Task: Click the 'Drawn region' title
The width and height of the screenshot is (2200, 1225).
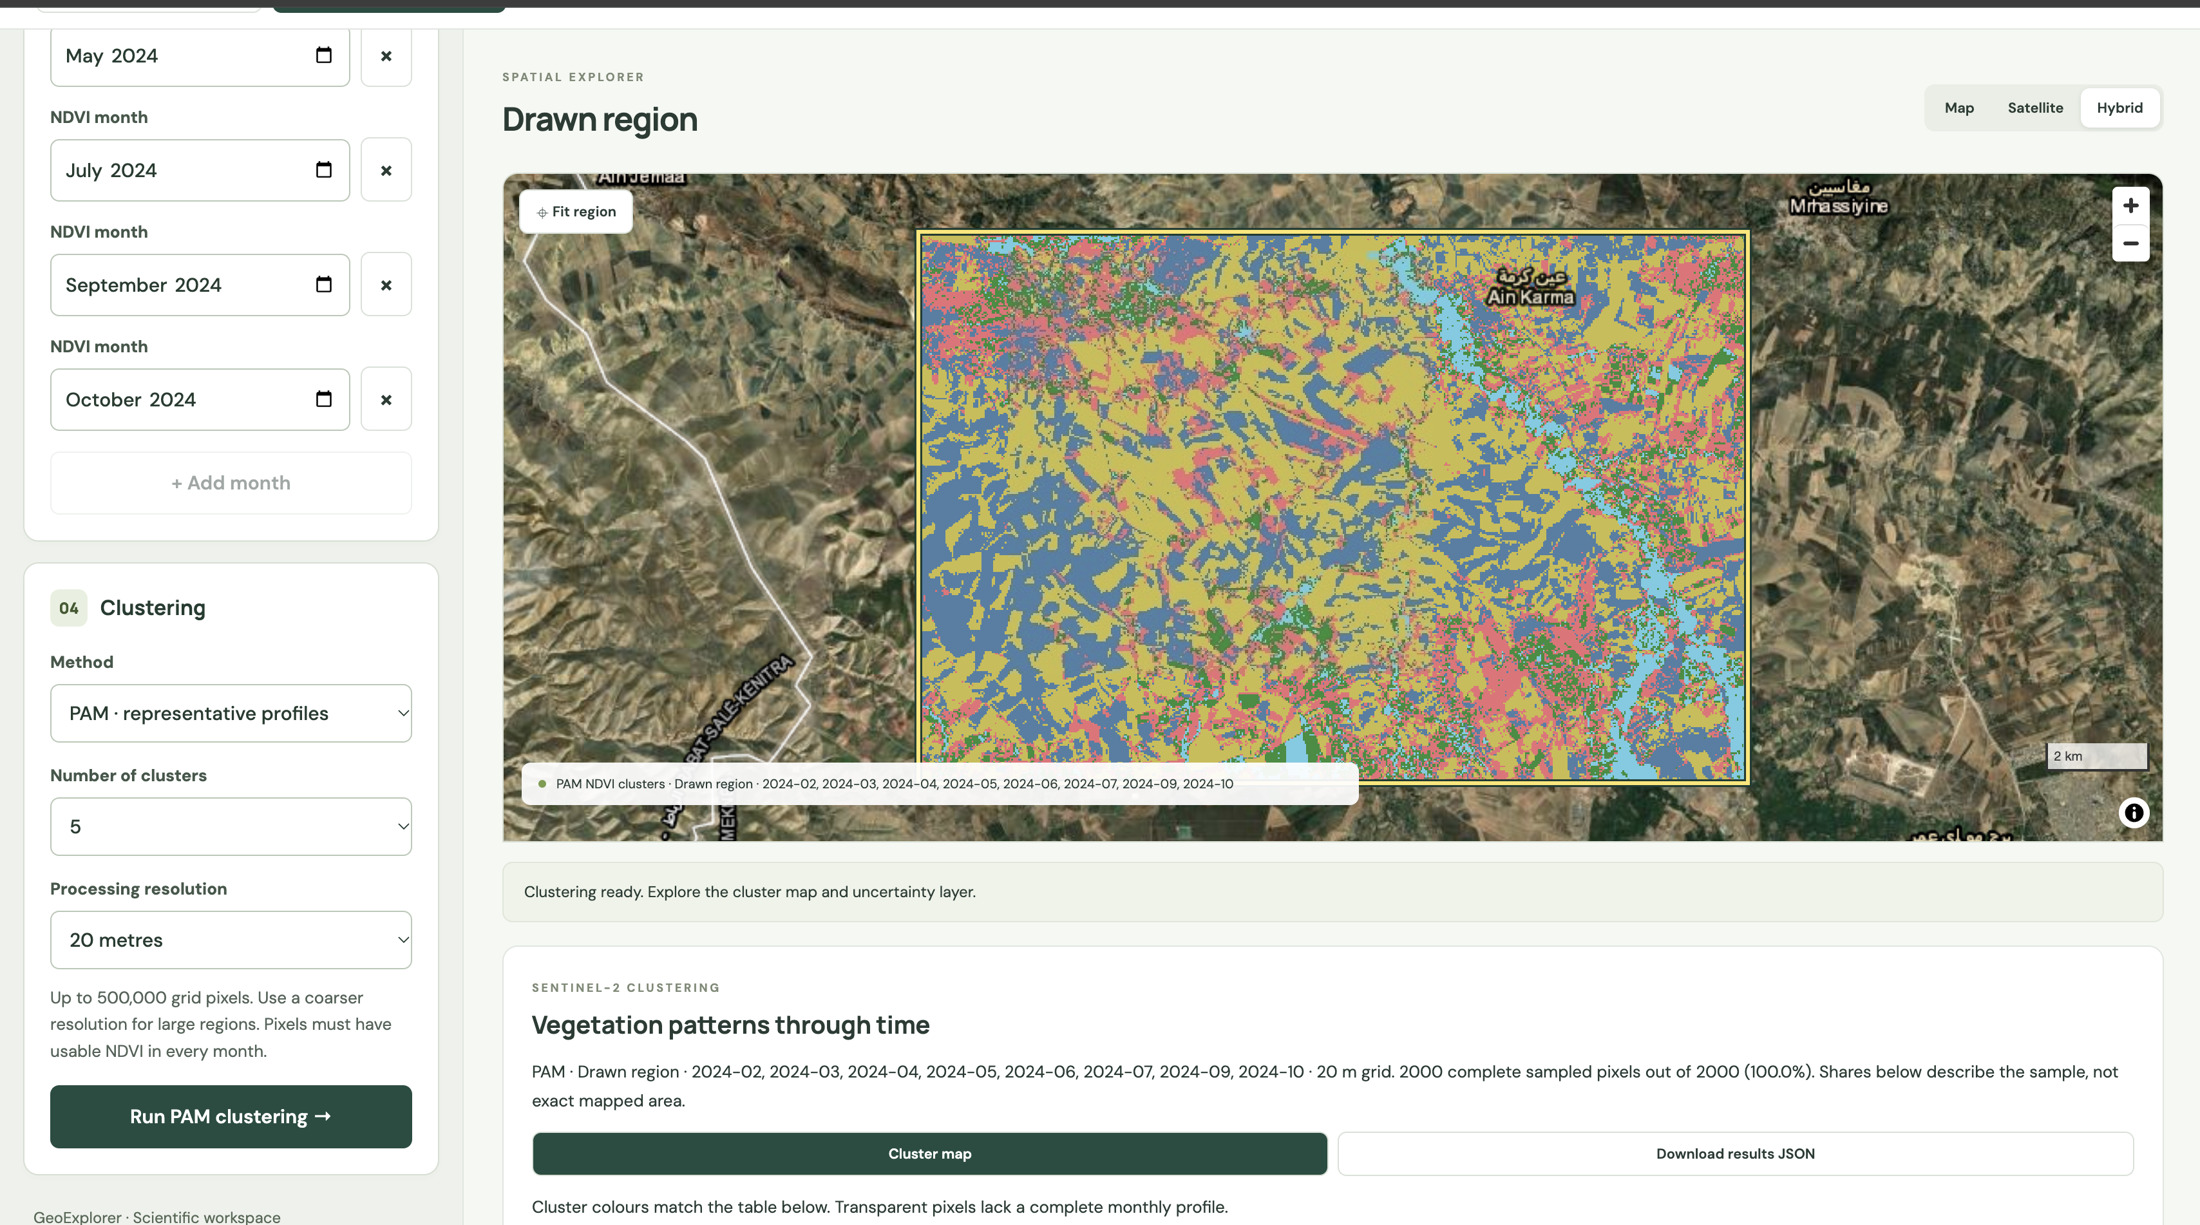Action: point(600,120)
